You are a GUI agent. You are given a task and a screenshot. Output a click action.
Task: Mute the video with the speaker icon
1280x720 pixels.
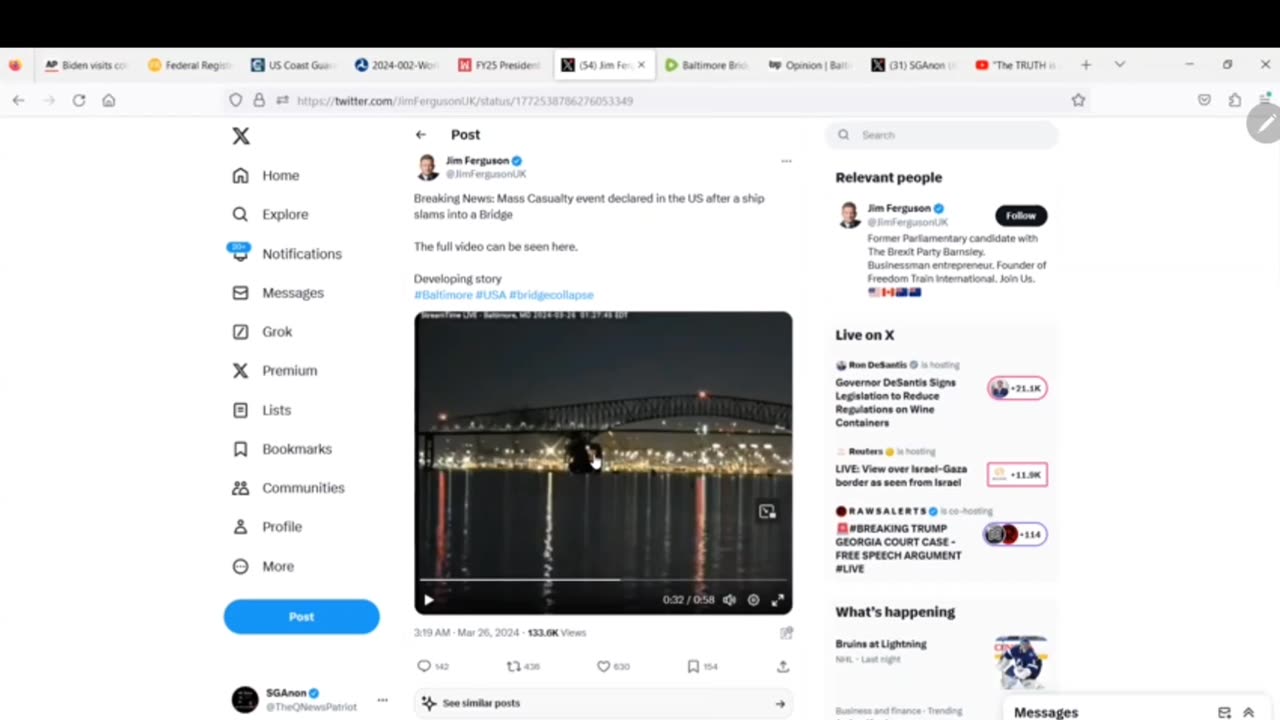tap(729, 600)
